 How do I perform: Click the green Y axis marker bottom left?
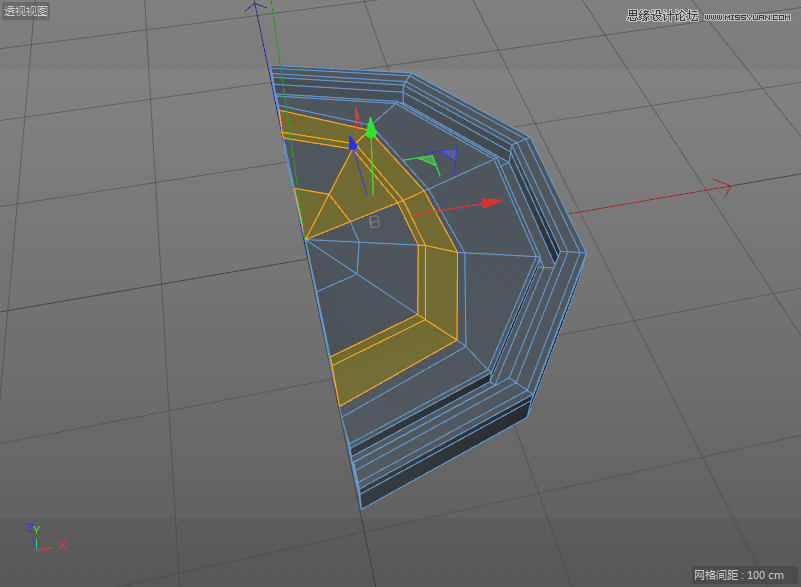tap(36, 531)
